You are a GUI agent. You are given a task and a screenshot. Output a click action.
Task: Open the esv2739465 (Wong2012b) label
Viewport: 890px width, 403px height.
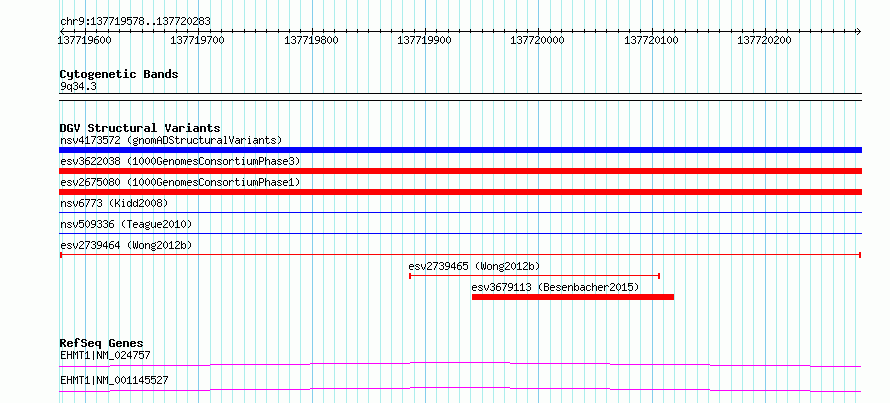(474, 266)
